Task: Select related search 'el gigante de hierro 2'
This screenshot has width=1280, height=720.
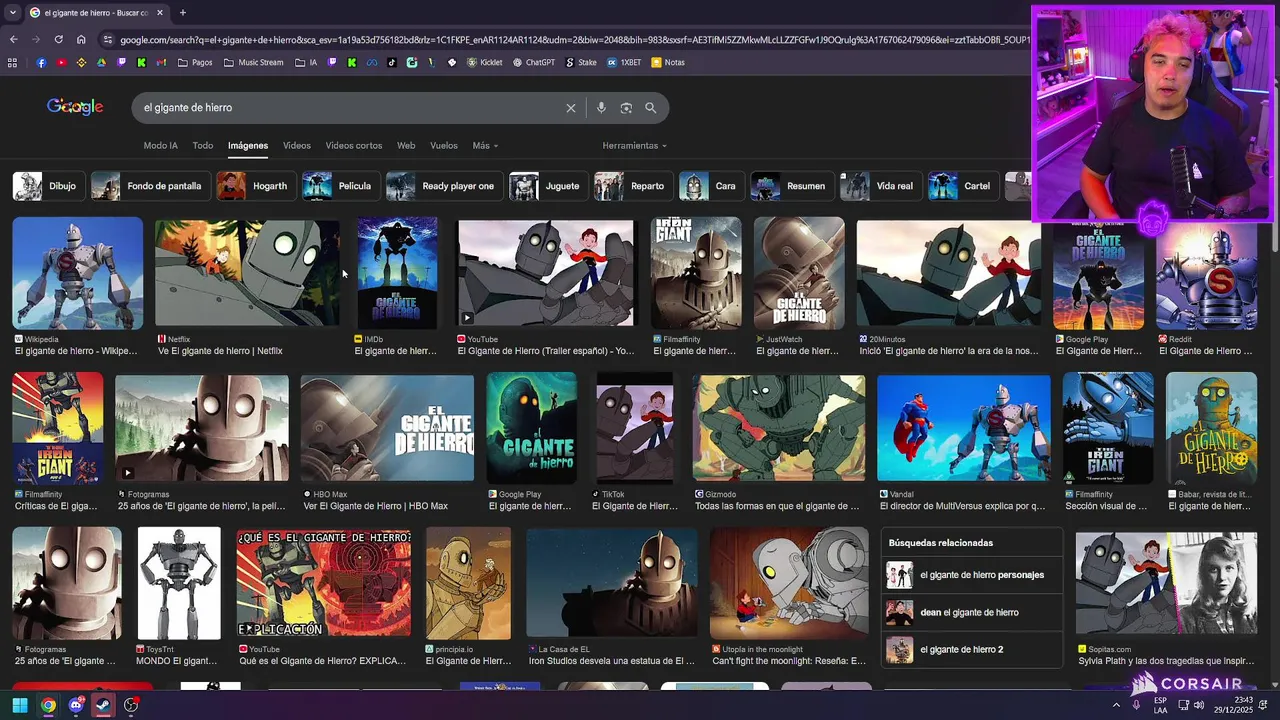Action: [972, 649]
